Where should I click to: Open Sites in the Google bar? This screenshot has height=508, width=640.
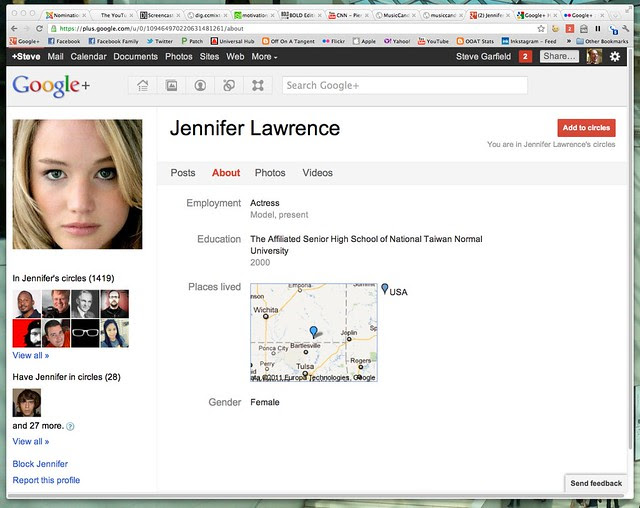pos(209,57)
